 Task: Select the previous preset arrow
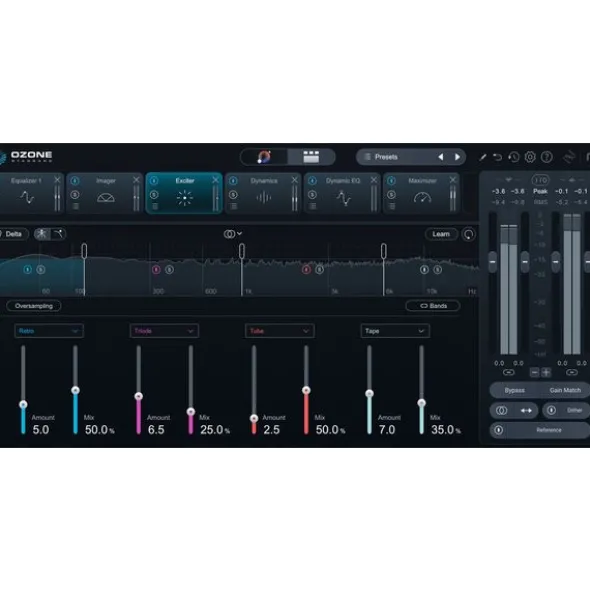pos(440,157)
